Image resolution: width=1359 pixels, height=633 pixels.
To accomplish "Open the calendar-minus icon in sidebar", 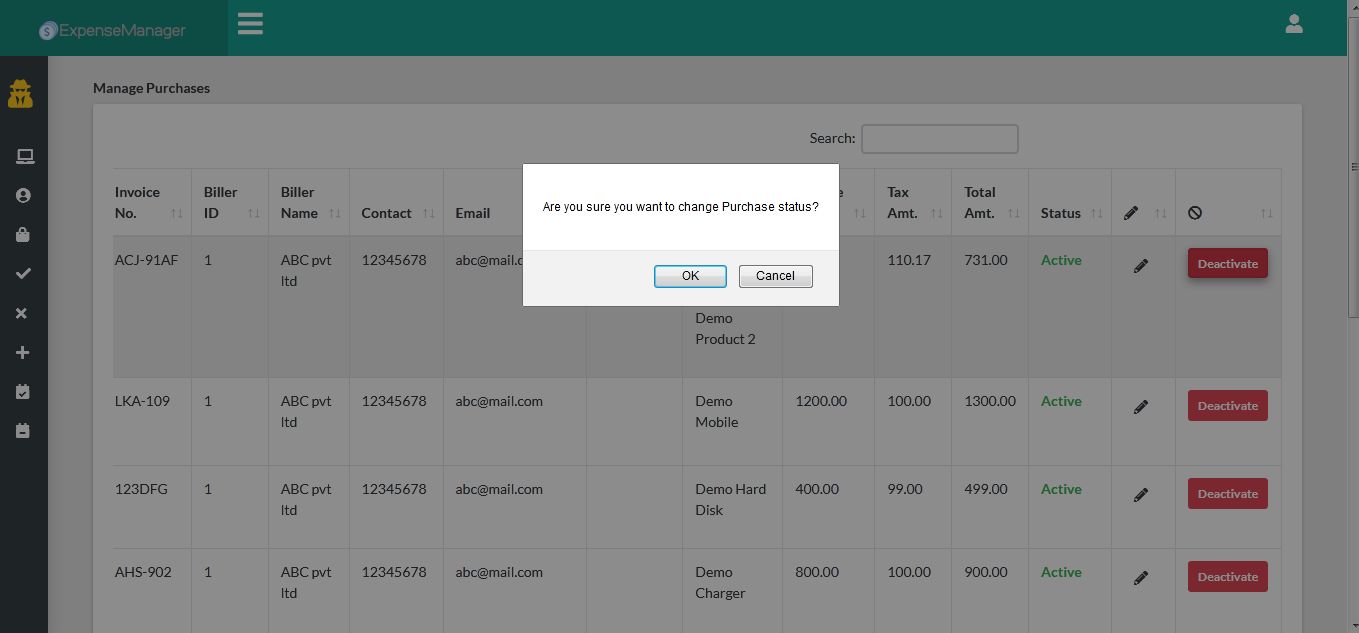I will click(23, 431).
